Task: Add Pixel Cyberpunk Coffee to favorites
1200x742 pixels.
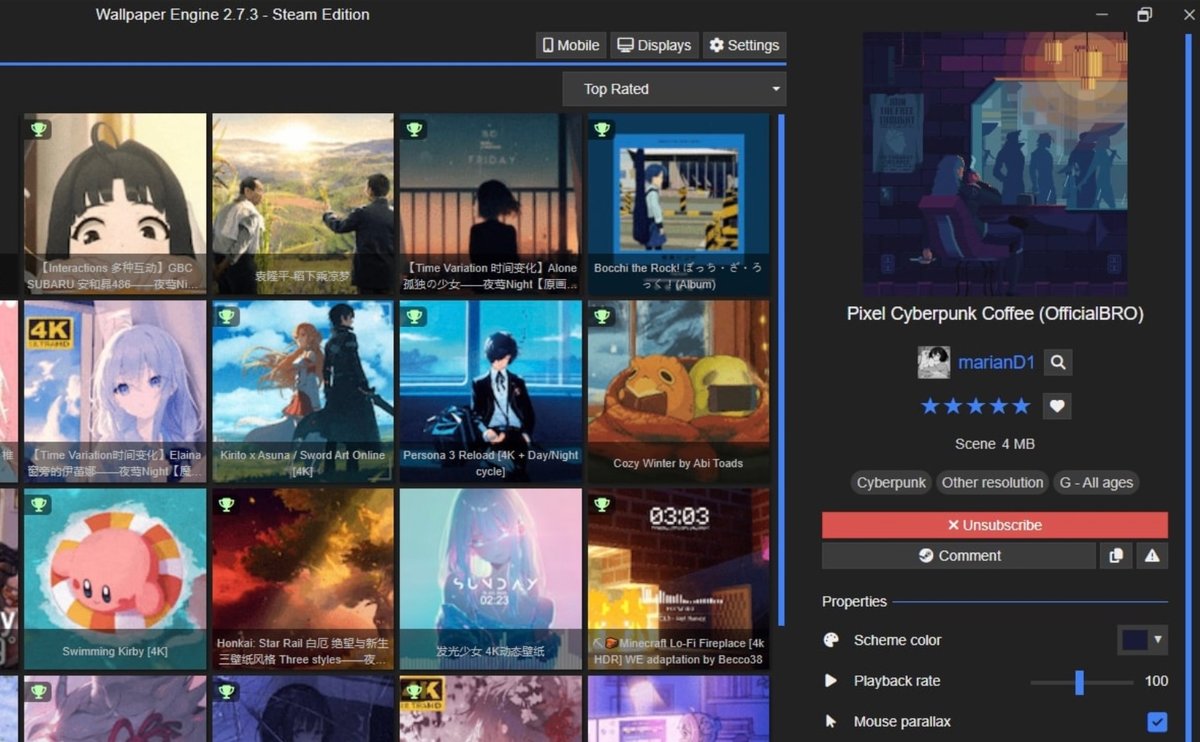Action: (1057, 406)
